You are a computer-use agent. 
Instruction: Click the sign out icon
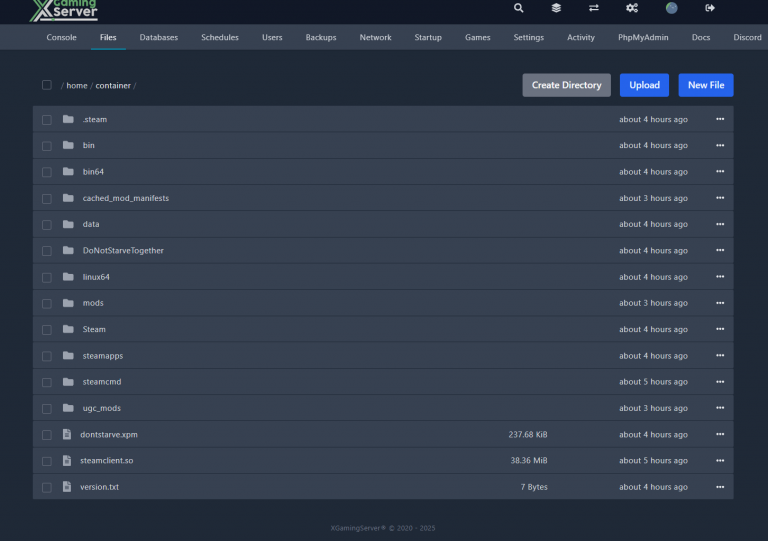(x=710, y=8)
